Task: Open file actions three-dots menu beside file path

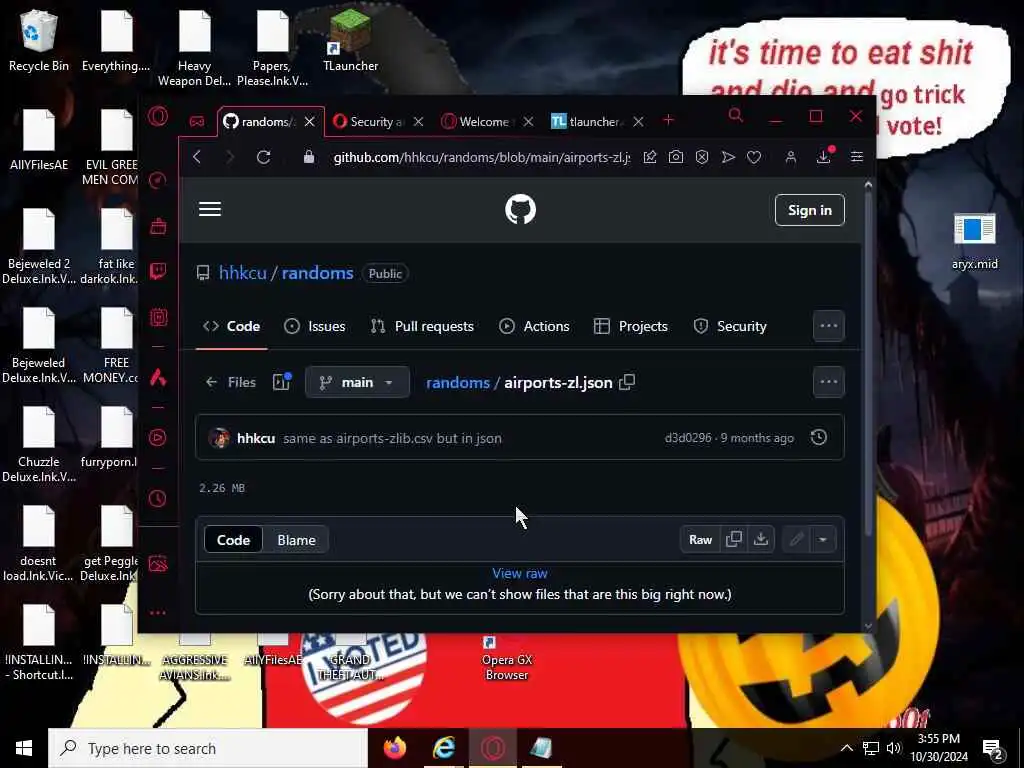Action: (x=829, y=382)
